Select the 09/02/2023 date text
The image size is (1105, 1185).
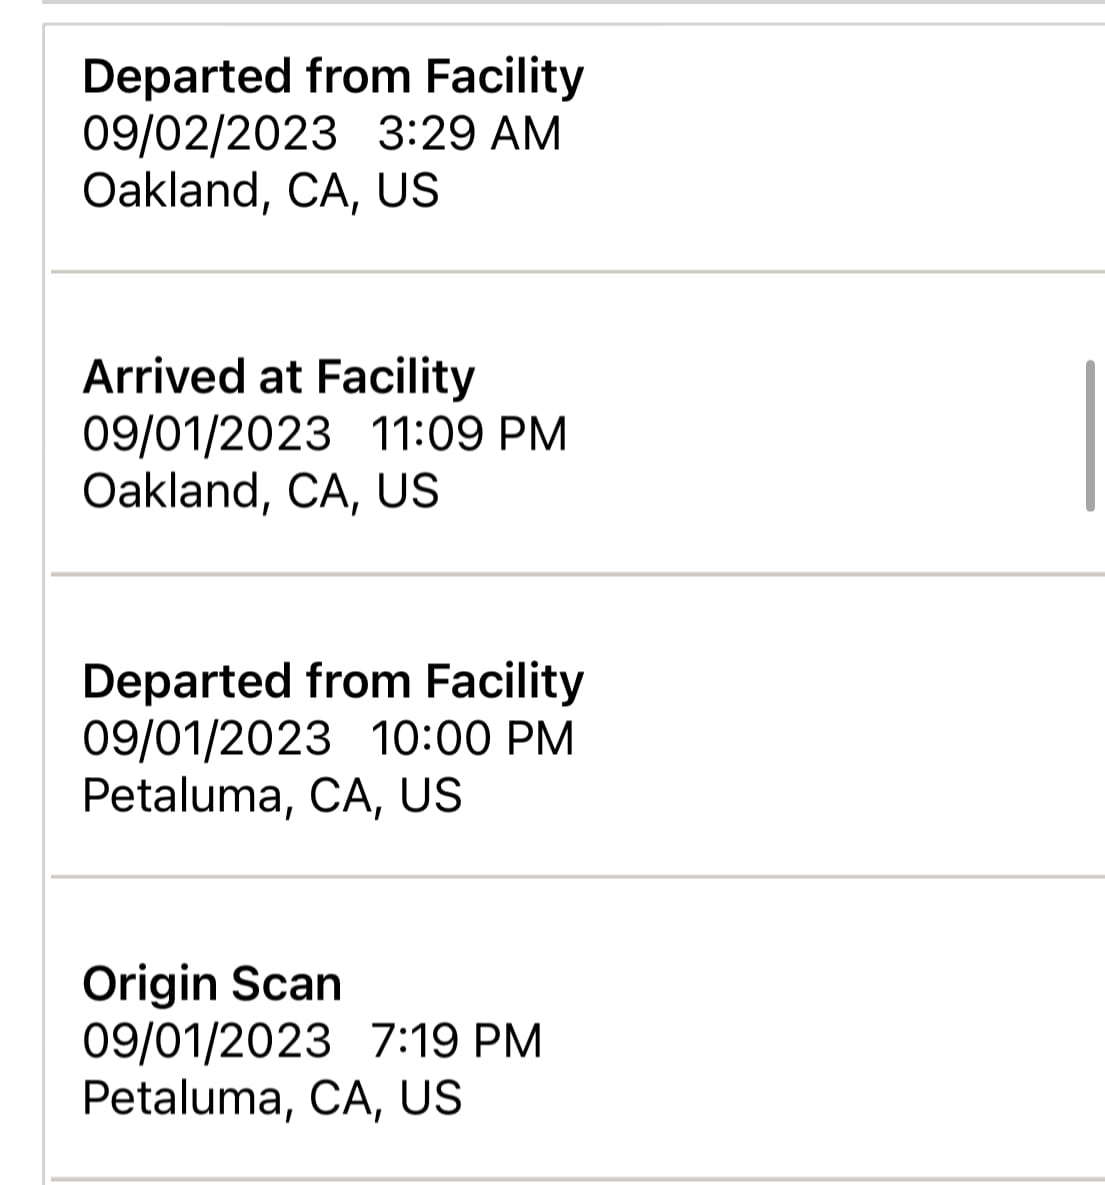pos(210,134)
